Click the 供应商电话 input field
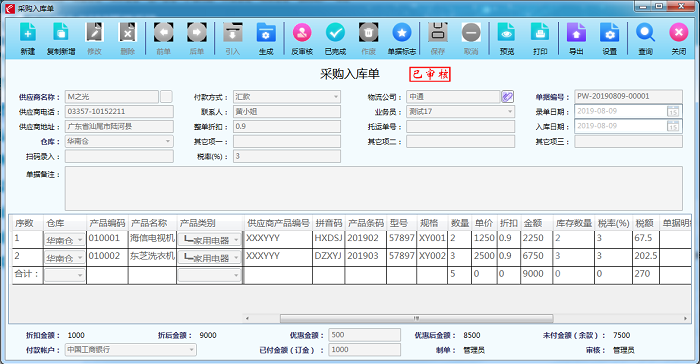The width and height of the screenshot is (700, 364). pyautogui.click(x=119, y=112)
